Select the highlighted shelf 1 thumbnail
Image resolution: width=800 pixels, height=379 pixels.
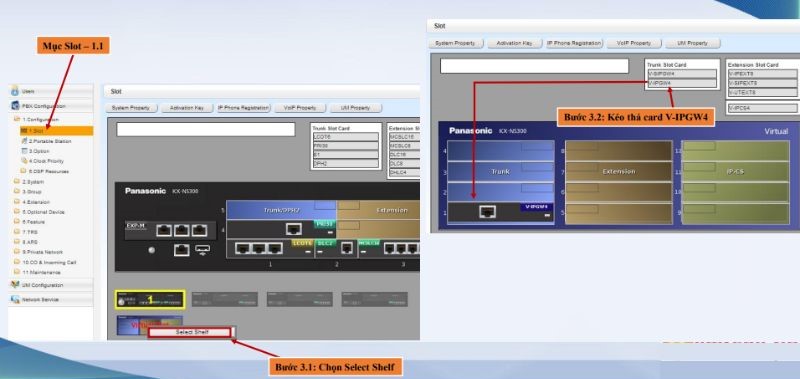point(150,299)
